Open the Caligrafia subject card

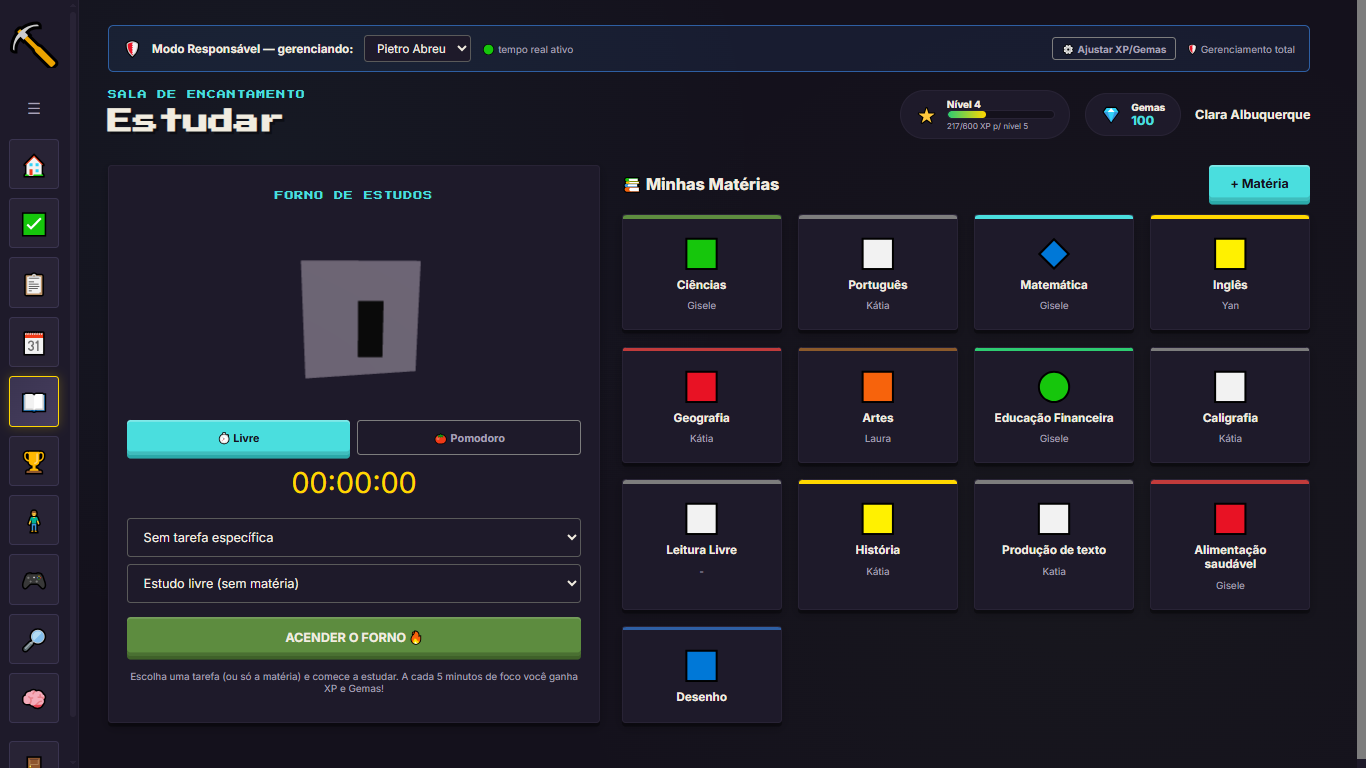click(1230, 405)
